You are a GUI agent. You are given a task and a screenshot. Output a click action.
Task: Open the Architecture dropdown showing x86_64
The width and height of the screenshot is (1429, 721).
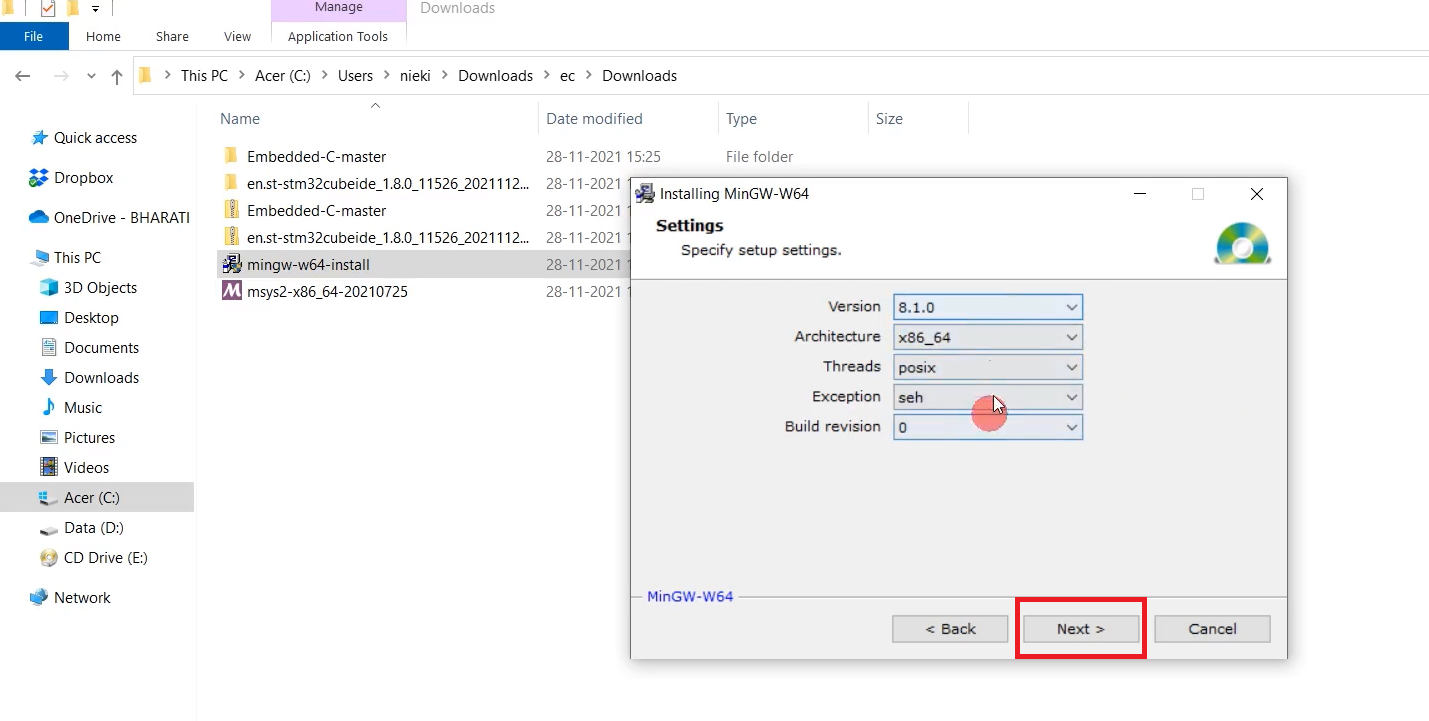[988, 337]
